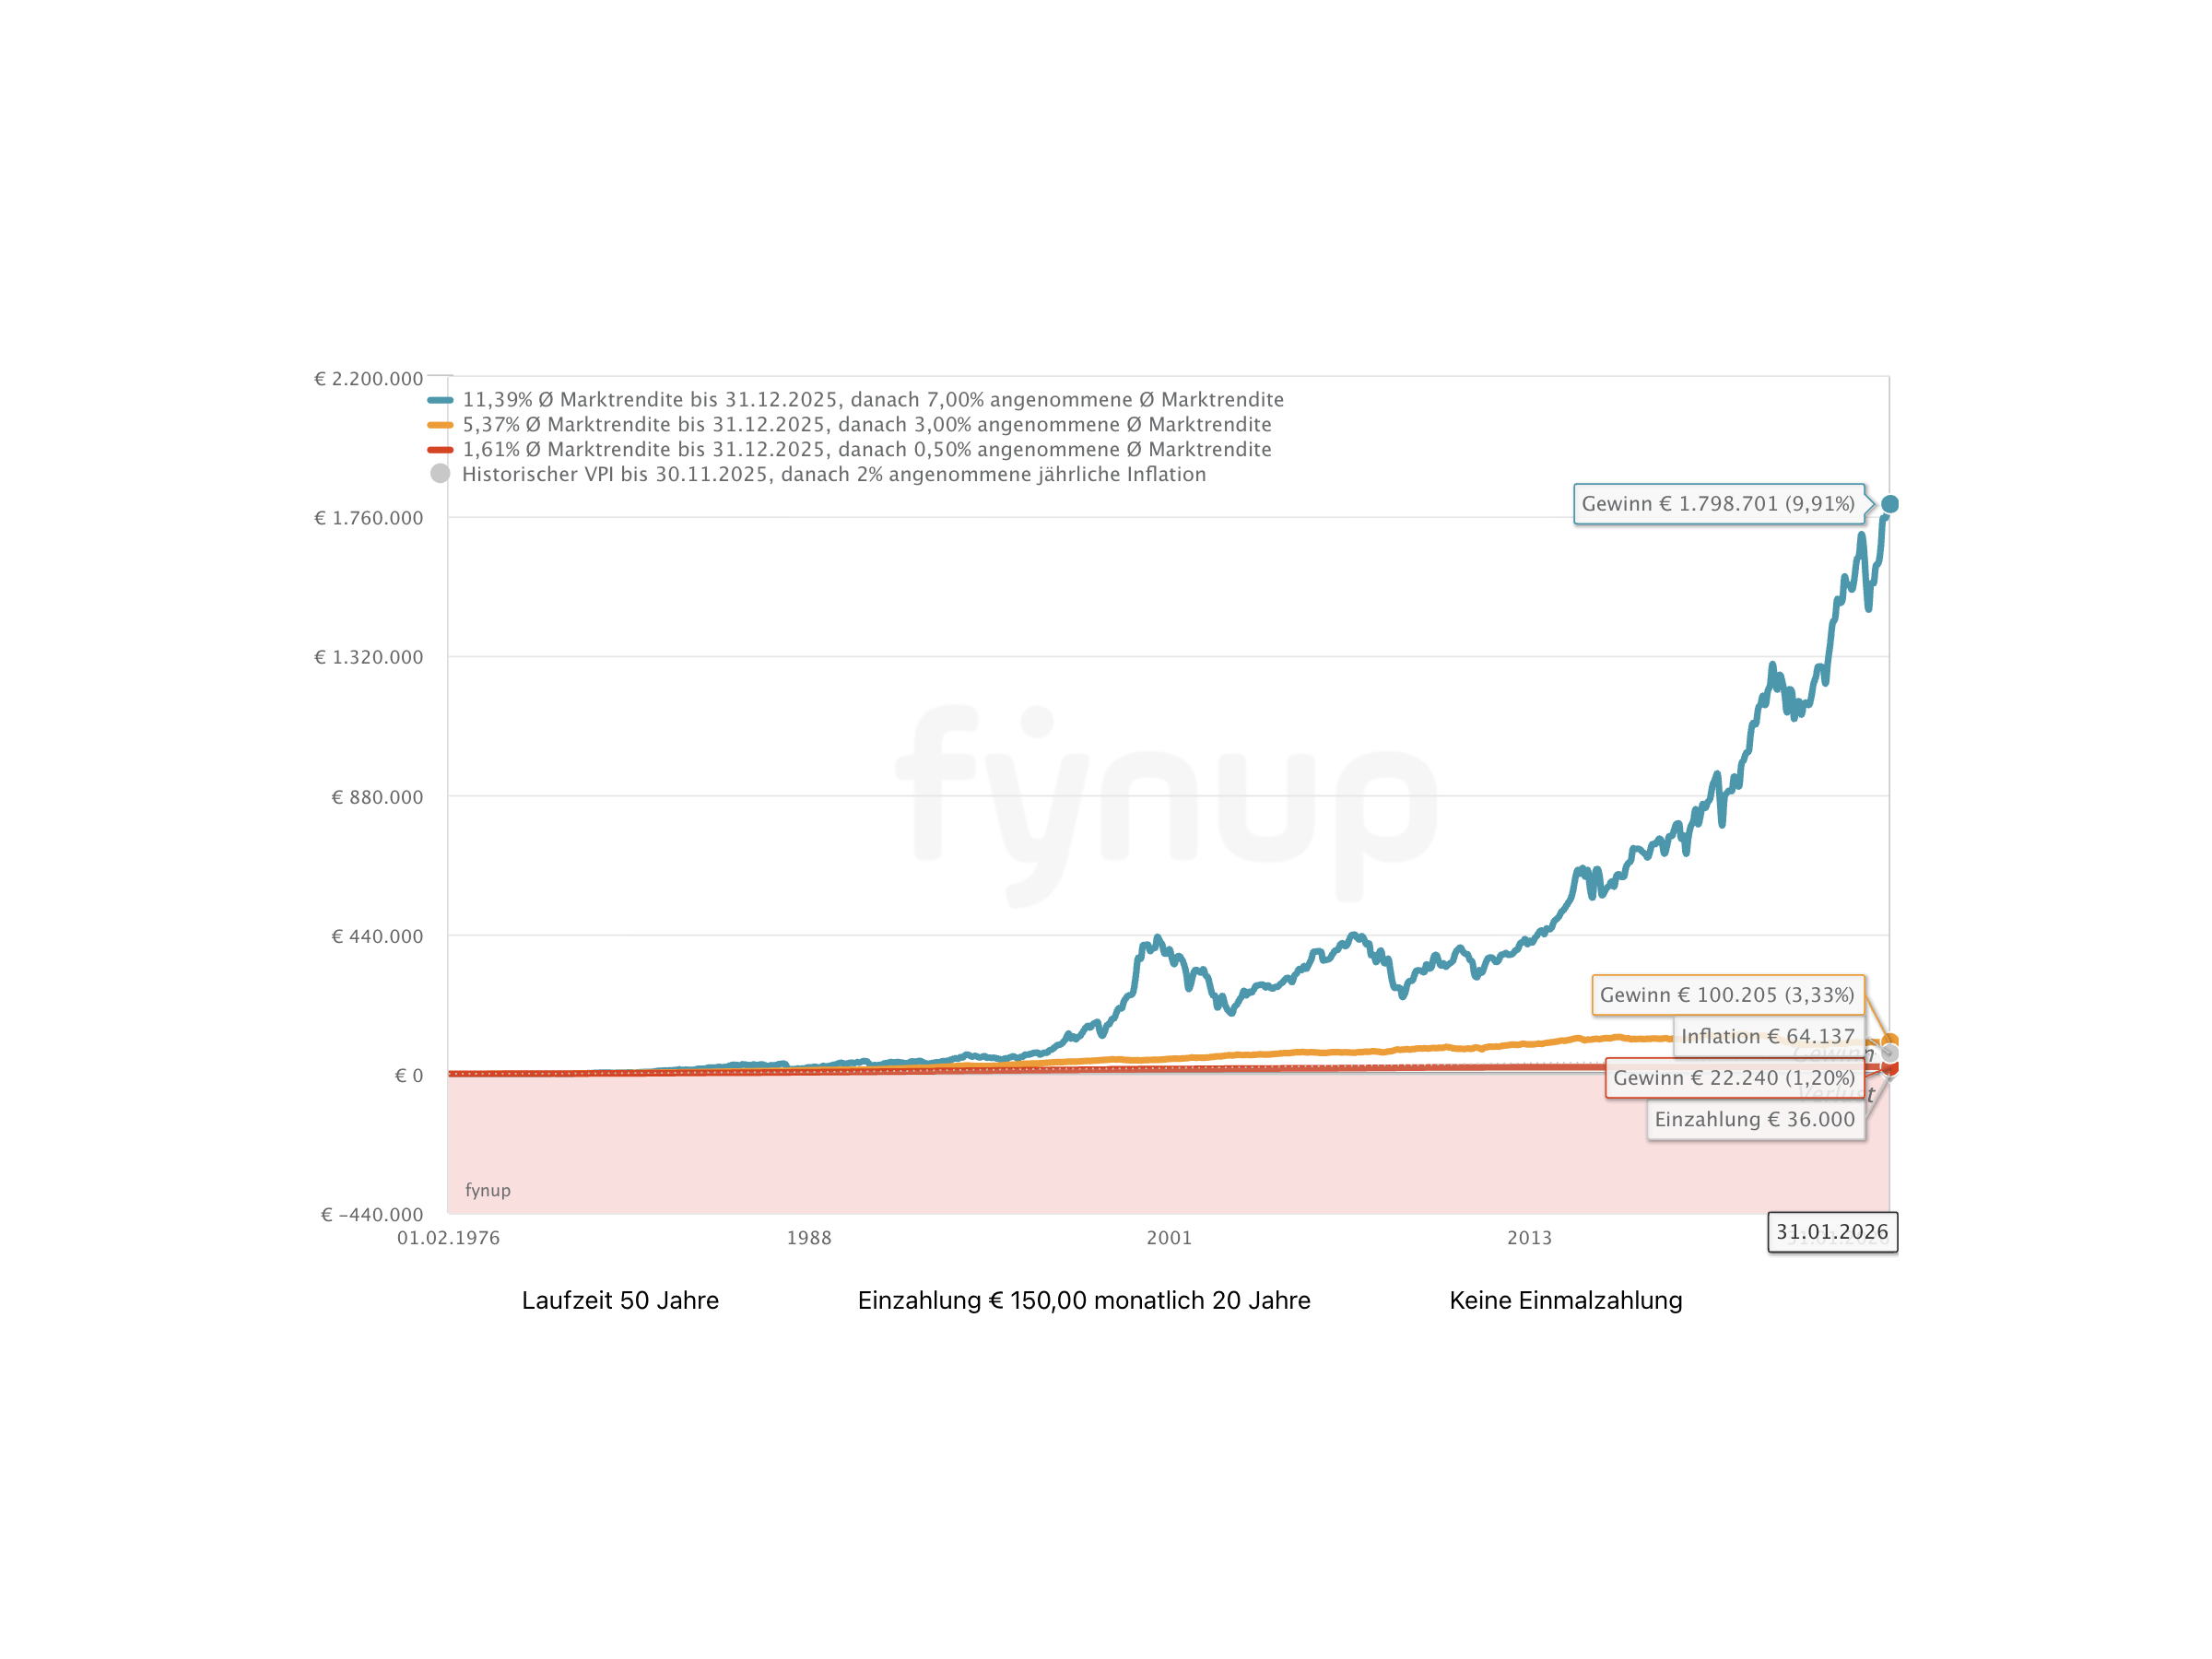Click the 2001 x-axis label
This screenshot has width=2212, height=1659.
1169,1238
